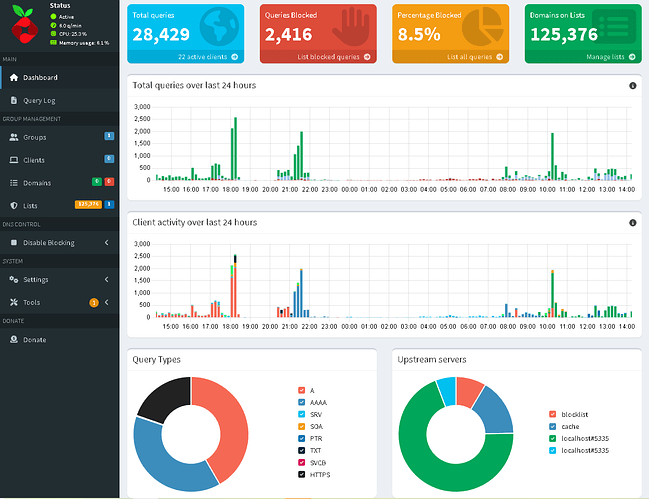This screenshot has width=649, height=499.
Task: Click the 2,416 queries blocked value
Action: [x=288, y=34]
